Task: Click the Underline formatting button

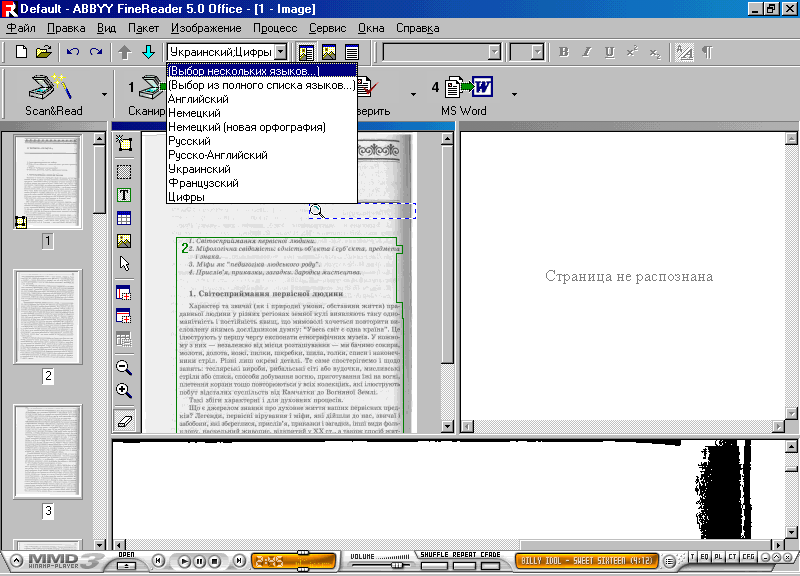Action: (x=609, y=52)
